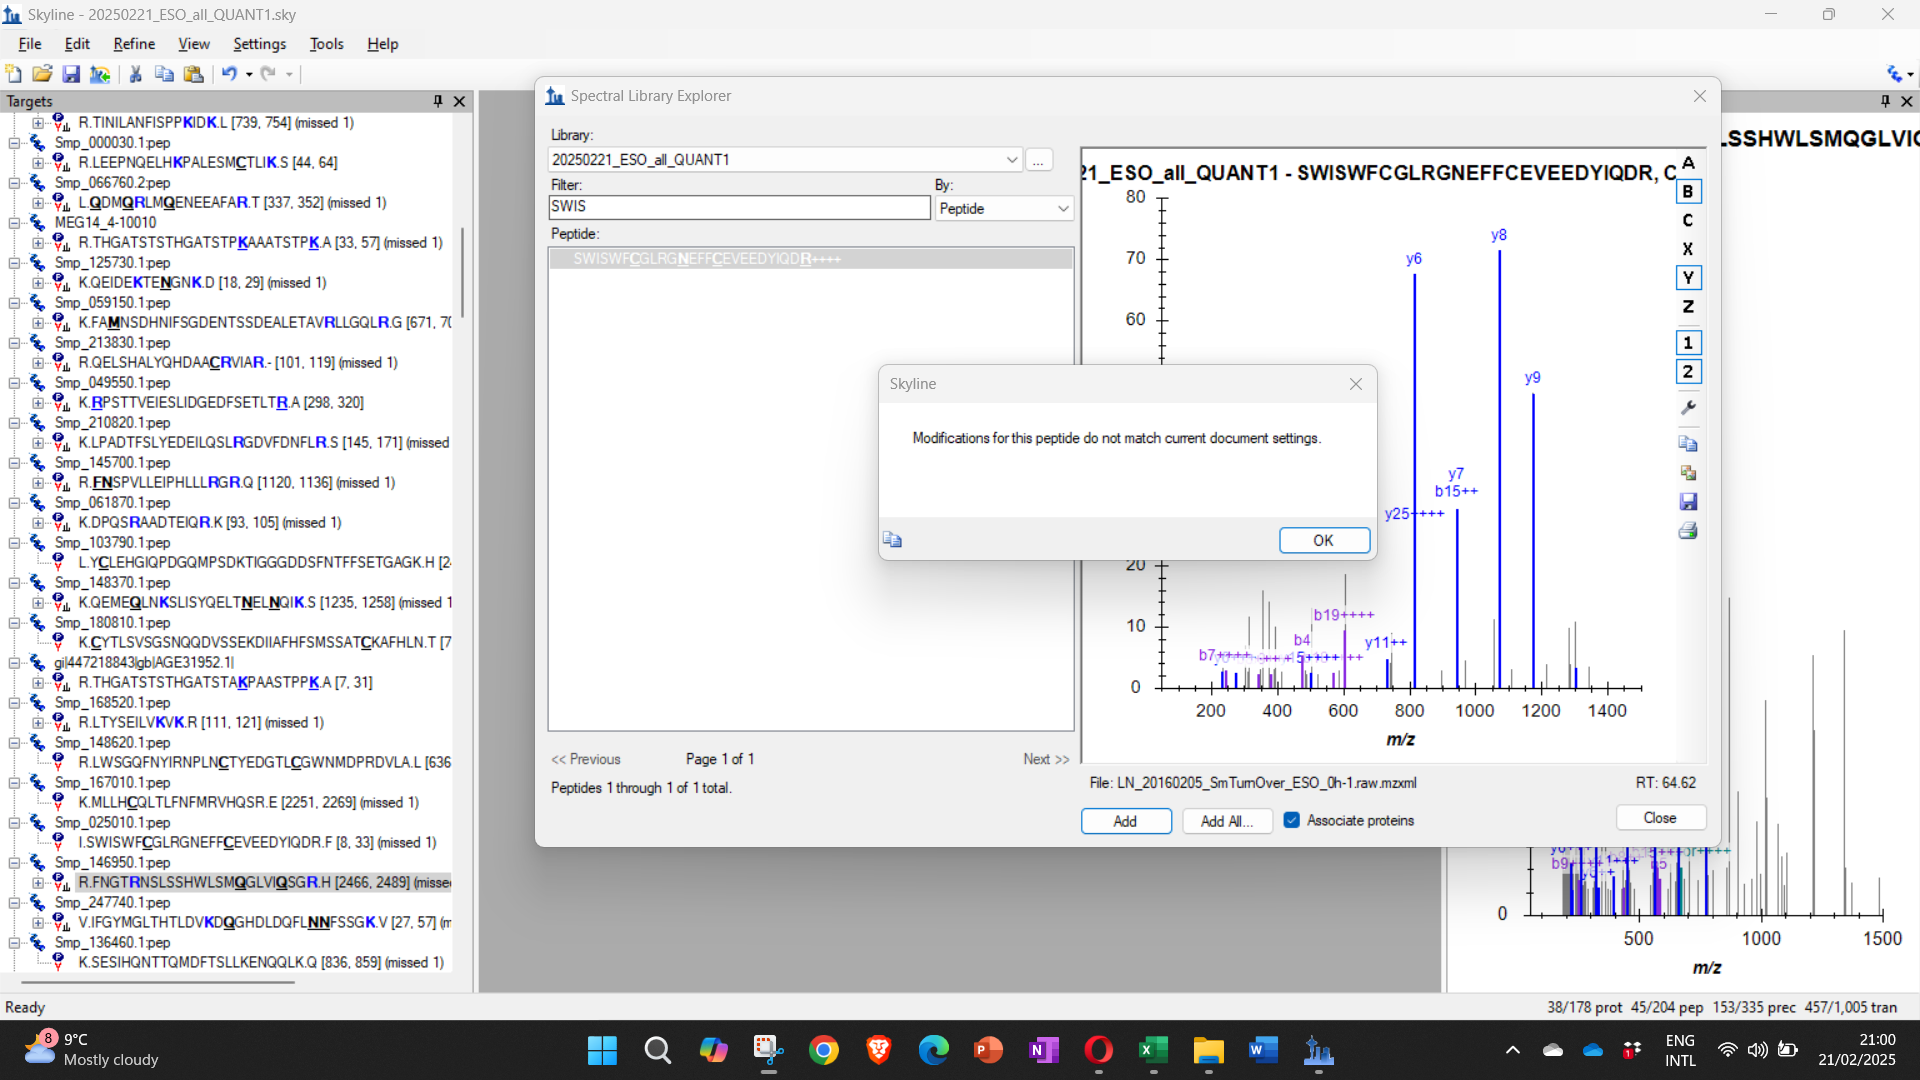This screenshot has width=1920, height=1080.
Task: Open the Refine menu
Action: point(134,44)
